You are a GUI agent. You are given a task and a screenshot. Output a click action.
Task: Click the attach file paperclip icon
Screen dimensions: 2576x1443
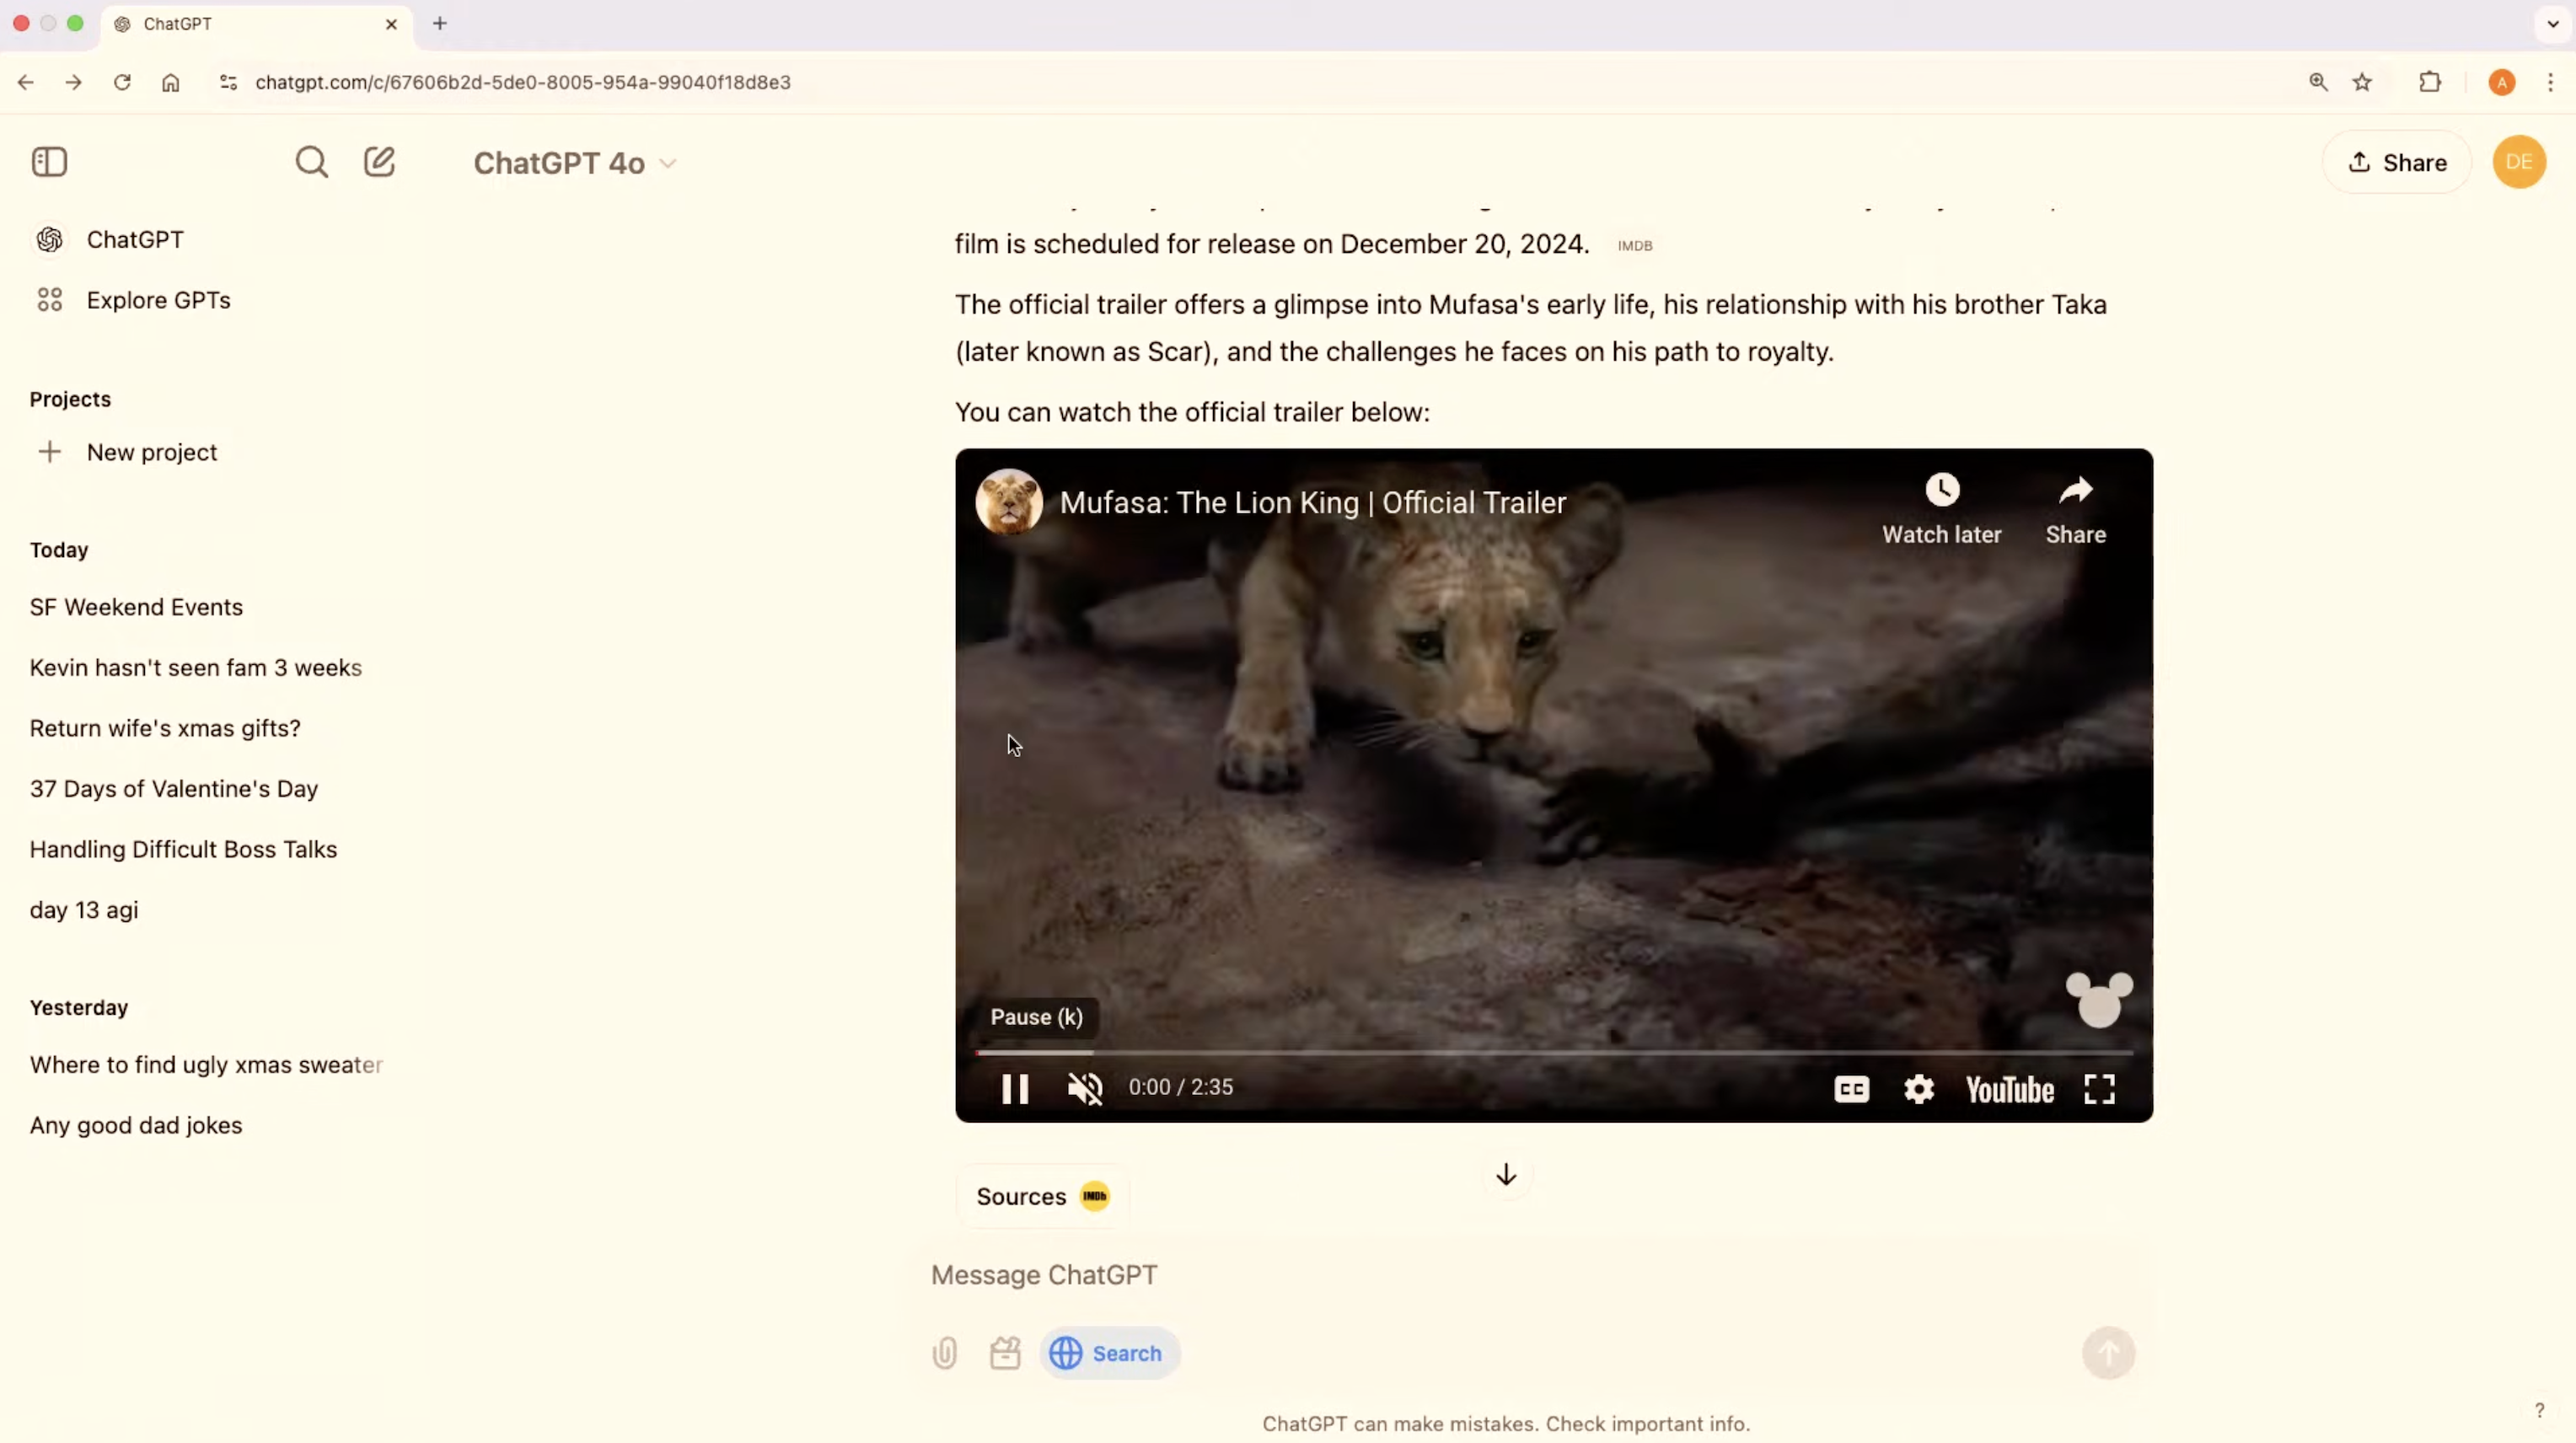(944, 1353)
